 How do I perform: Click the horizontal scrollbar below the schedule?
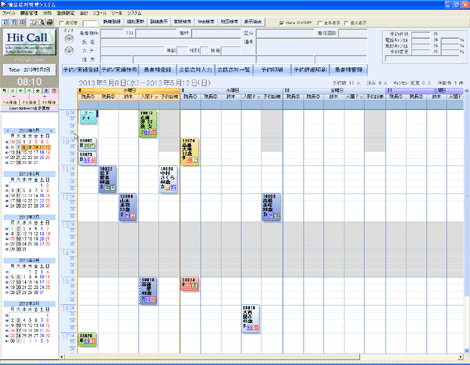click(x=262, y=357)
